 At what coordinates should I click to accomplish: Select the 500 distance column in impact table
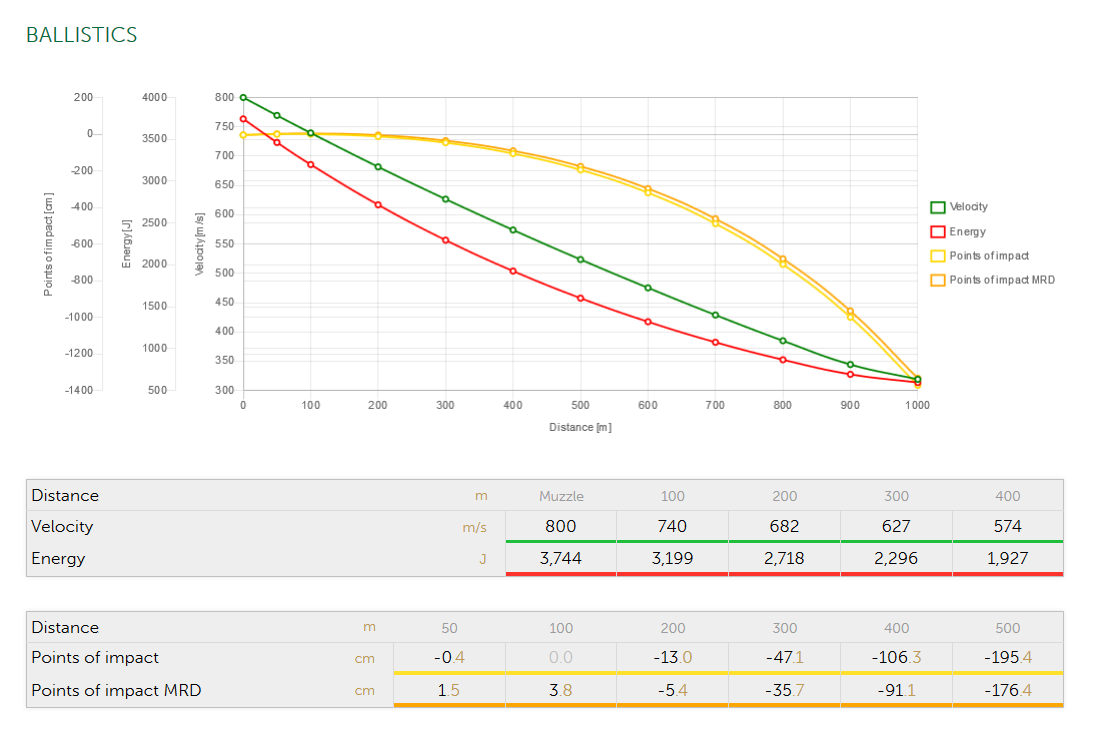(1007, 628)
